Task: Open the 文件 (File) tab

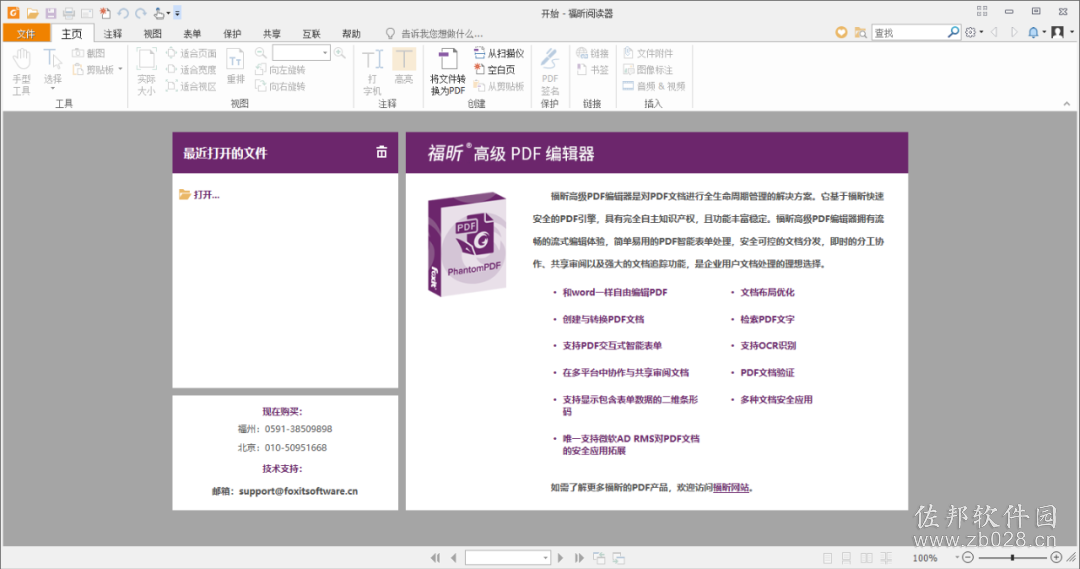Action: point(25,33)
